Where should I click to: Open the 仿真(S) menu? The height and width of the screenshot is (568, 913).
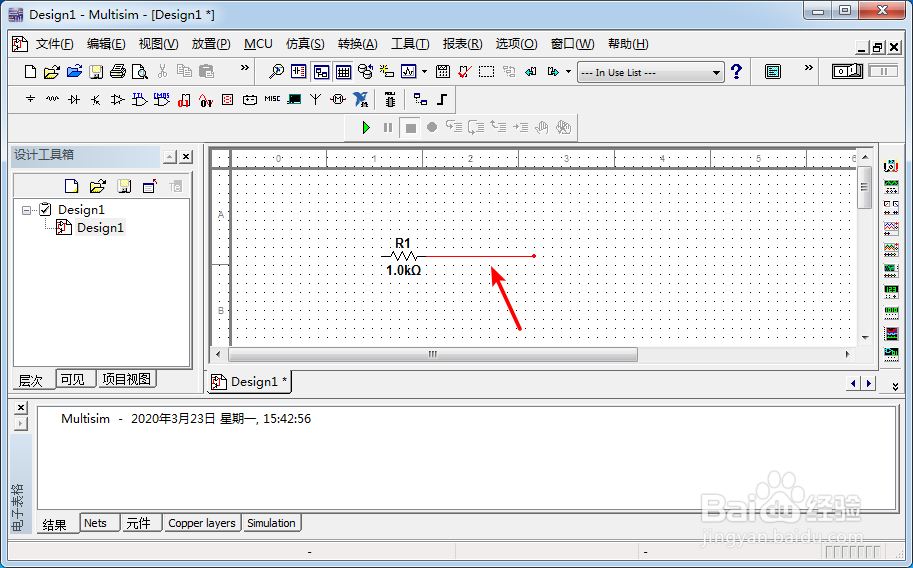[x=305, y=44]
